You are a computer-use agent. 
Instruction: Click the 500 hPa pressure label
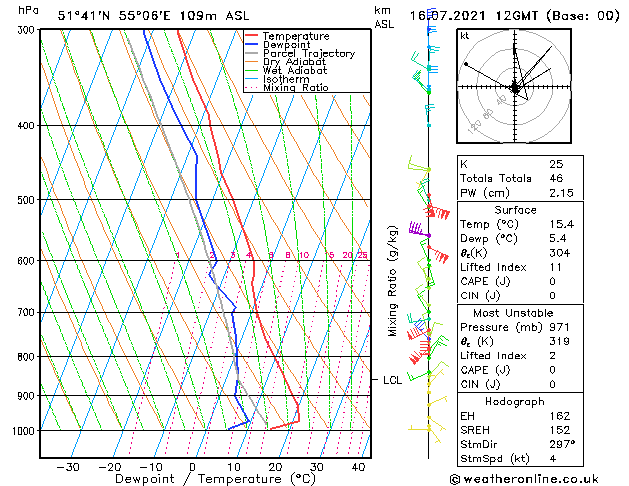click(26, 200)
